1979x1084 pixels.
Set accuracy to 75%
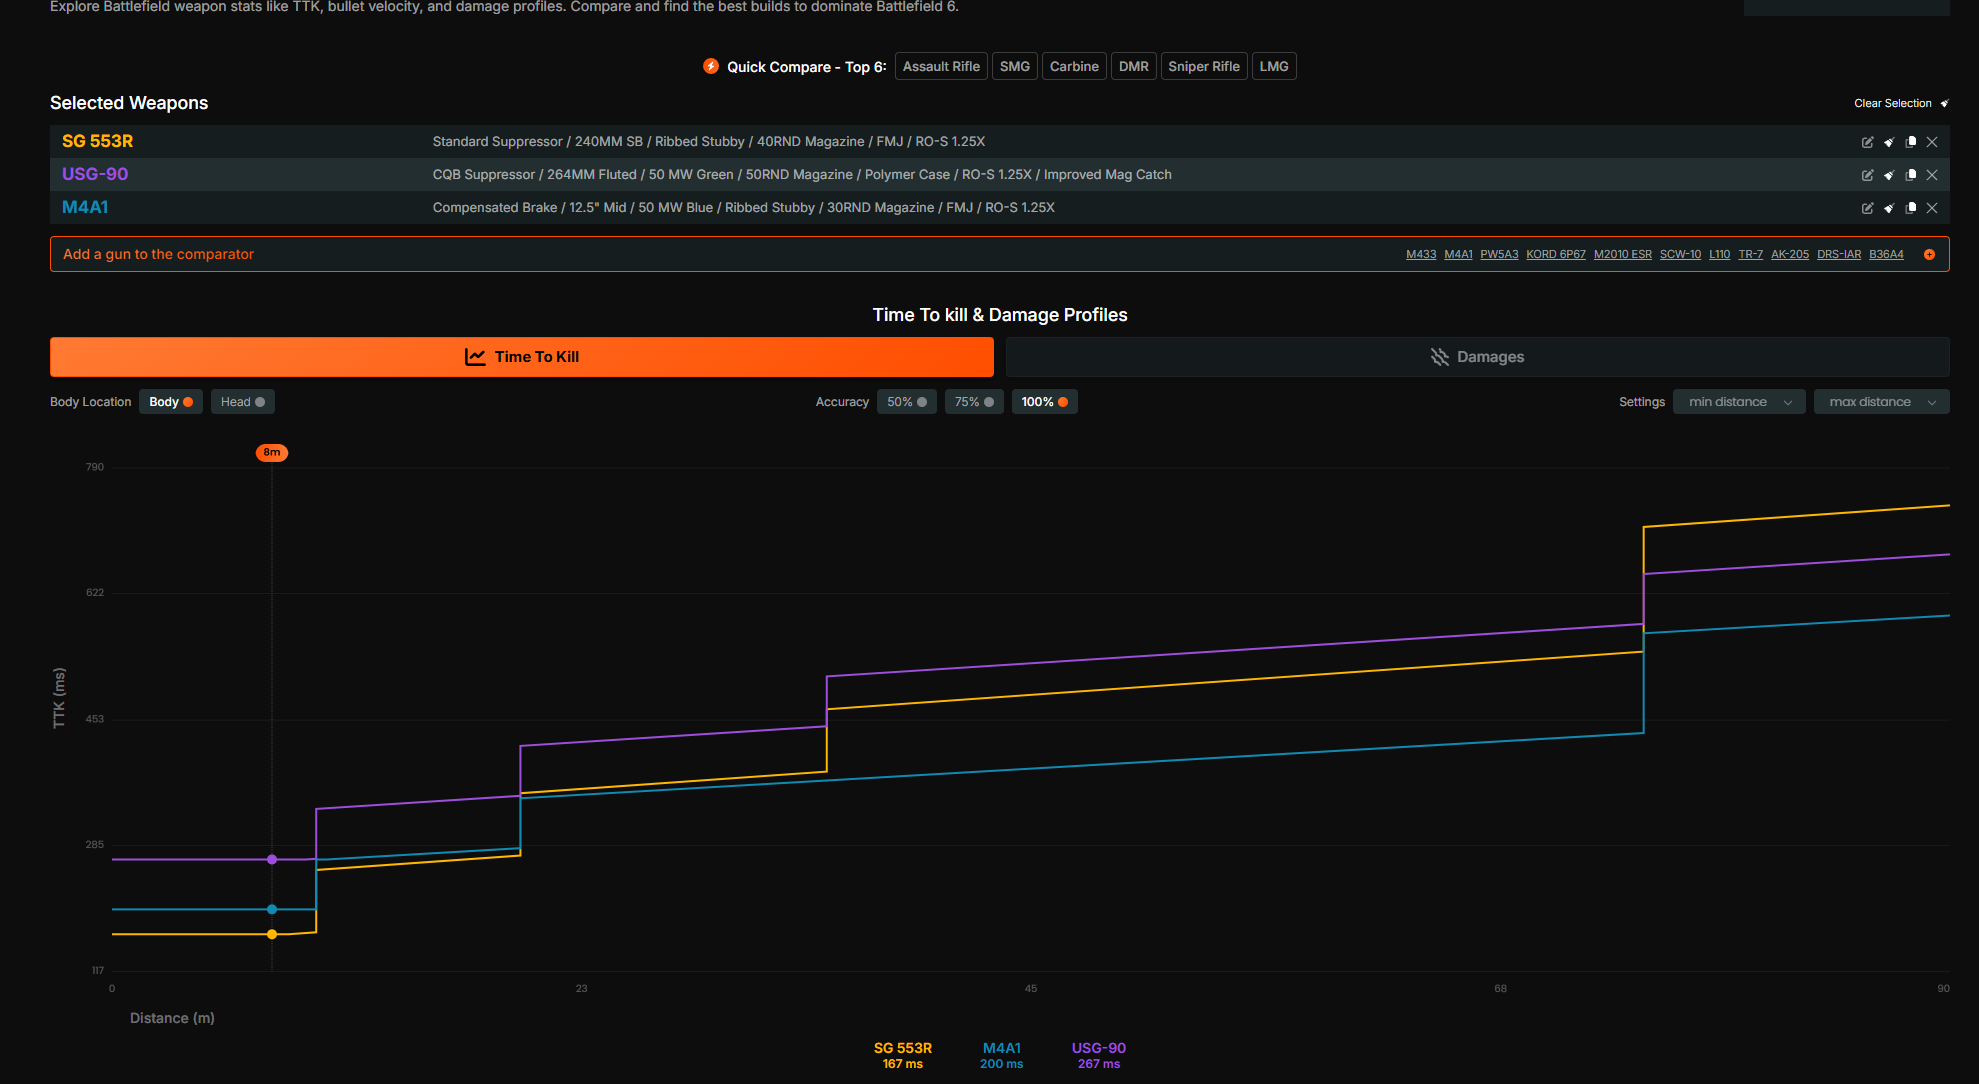coord(973,402)
